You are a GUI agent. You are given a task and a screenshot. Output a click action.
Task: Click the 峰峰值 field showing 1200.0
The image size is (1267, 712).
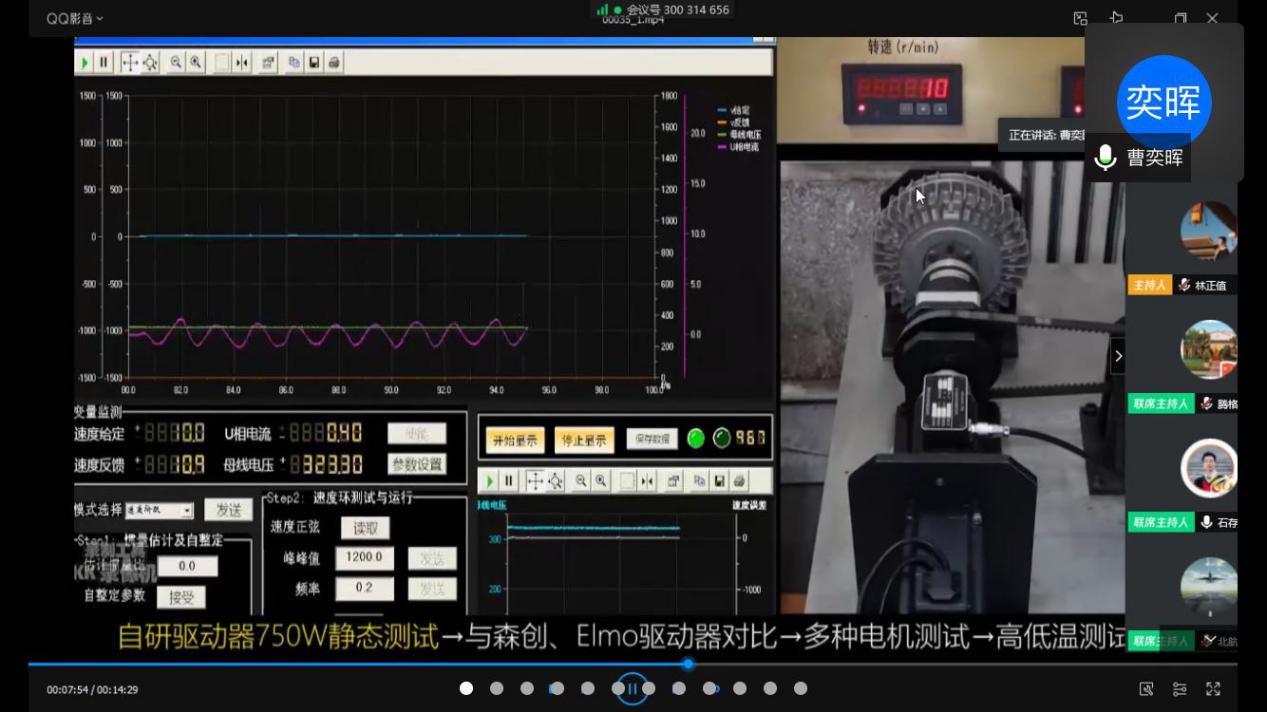click(x=364, y=558)
